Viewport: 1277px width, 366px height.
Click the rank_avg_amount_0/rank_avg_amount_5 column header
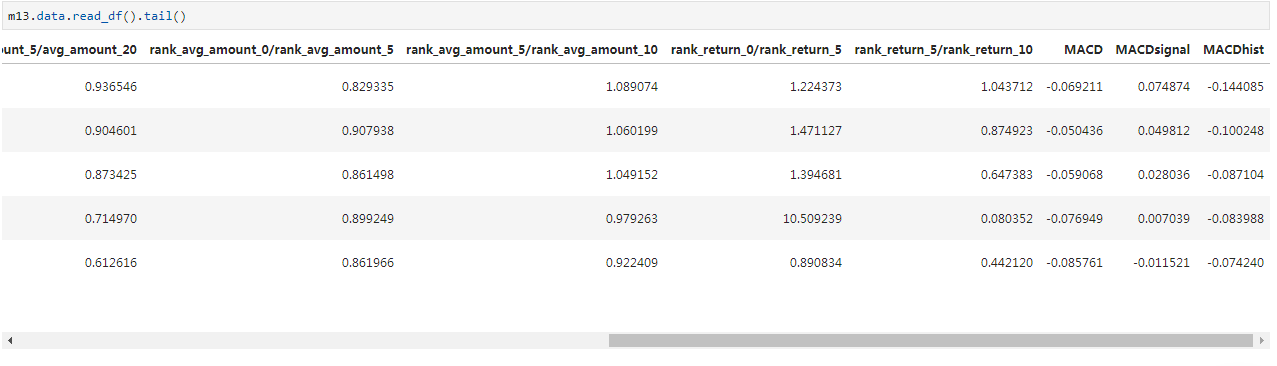pyautogui.click(x=271, y=49)
